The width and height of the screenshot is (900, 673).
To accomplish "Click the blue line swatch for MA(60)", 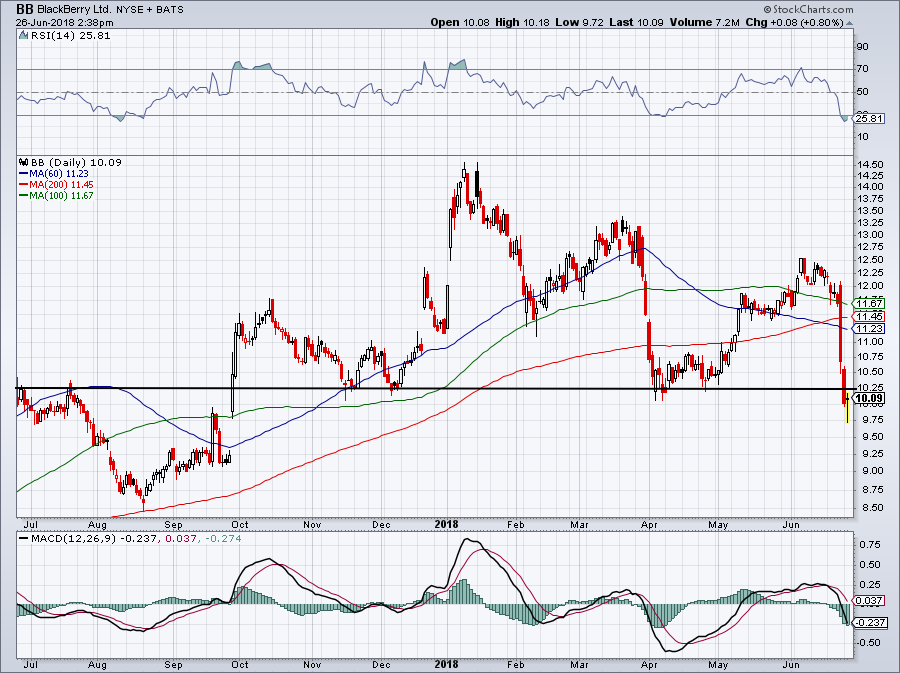I will pyautogui.click(x=24, y=174).
